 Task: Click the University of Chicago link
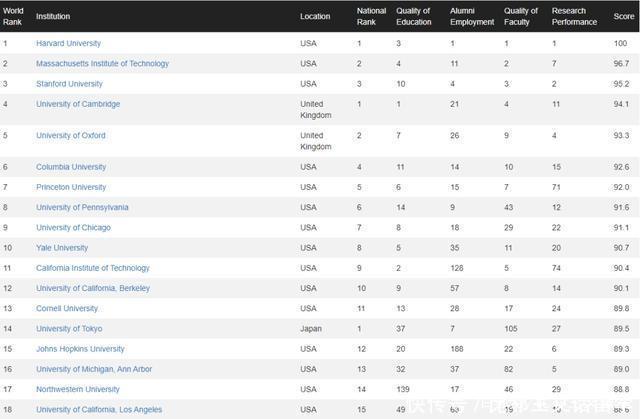[x=74, y=227]
